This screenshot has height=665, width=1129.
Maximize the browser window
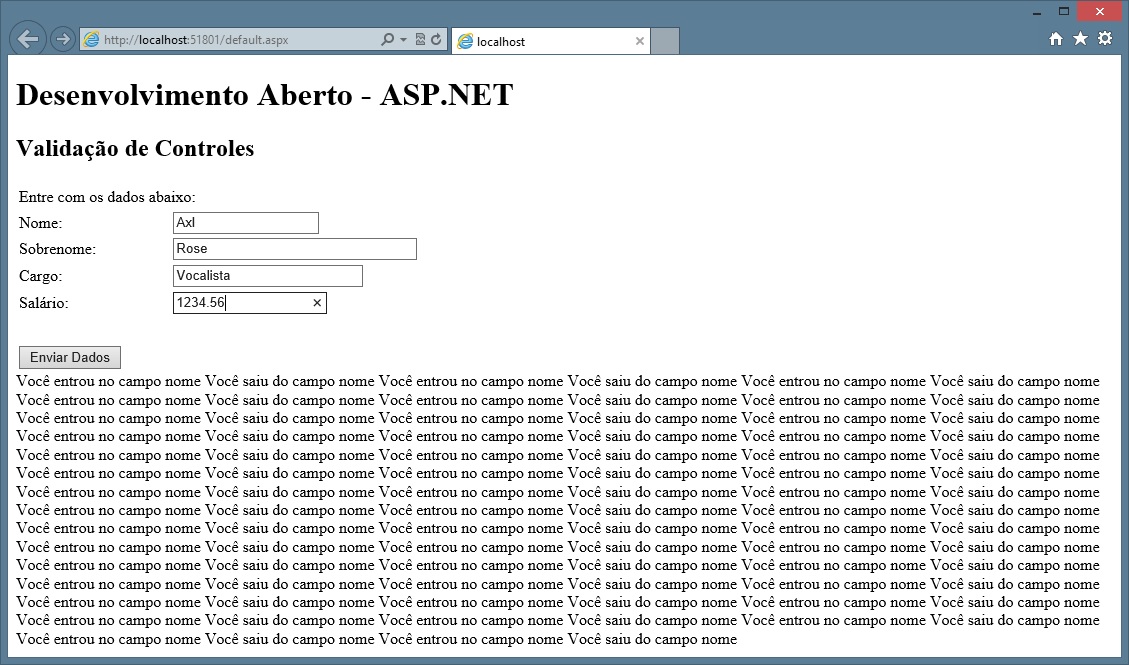[x=1064, y=12]
